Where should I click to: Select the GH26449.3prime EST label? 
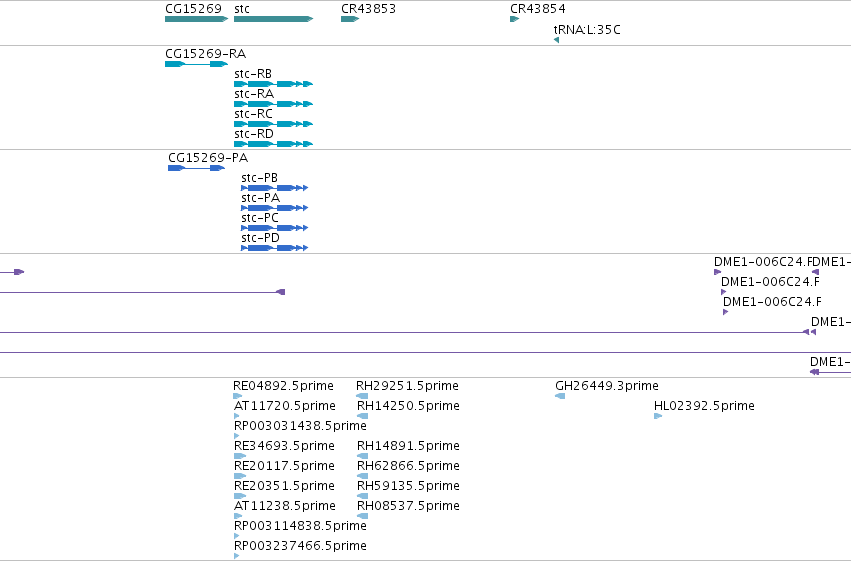607,386
